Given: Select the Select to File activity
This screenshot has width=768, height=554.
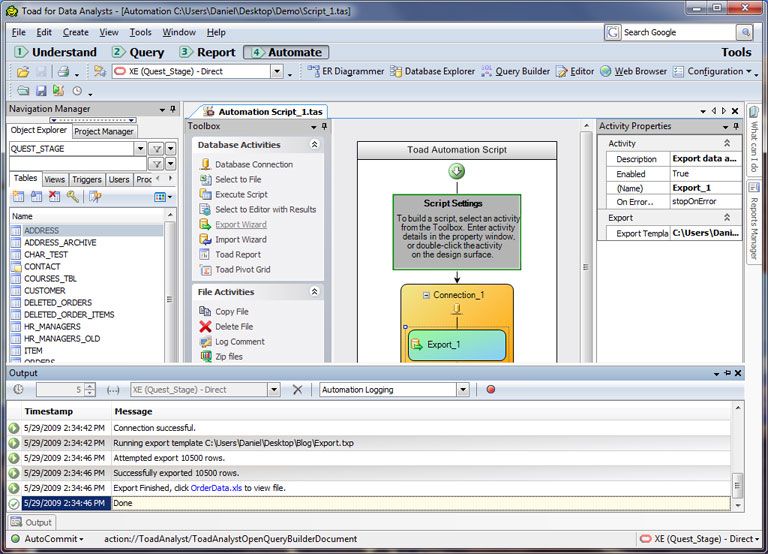Looking at the screenshot, I should [x=231, y=179].
